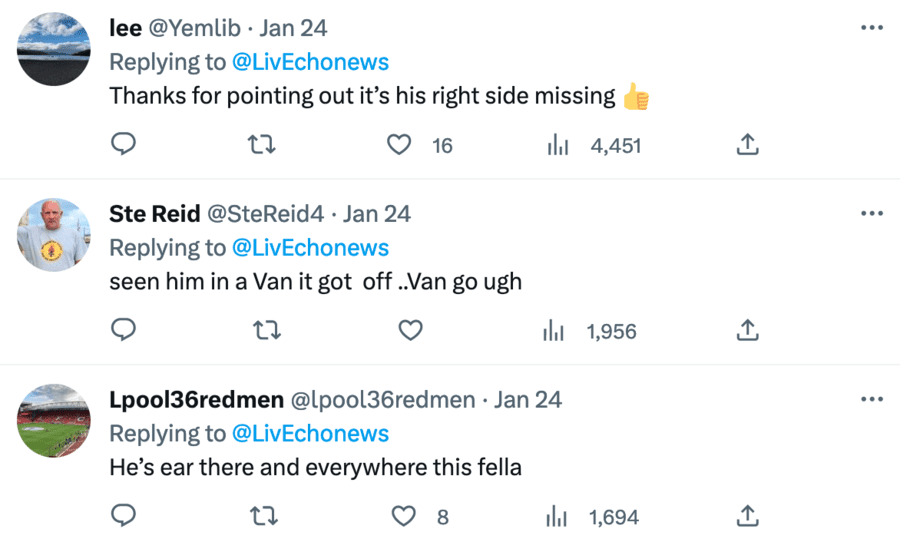Retweet lee's right side missing tweet

[261, 145]
